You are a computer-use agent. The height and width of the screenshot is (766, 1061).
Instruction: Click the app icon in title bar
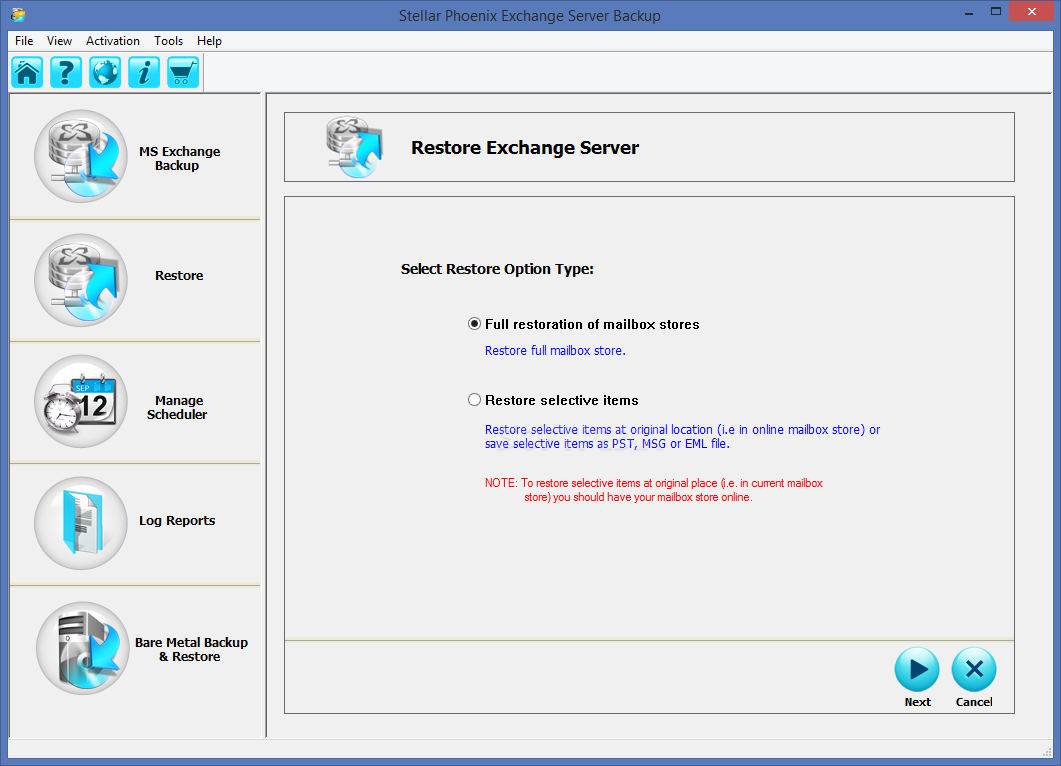[18, 14]
